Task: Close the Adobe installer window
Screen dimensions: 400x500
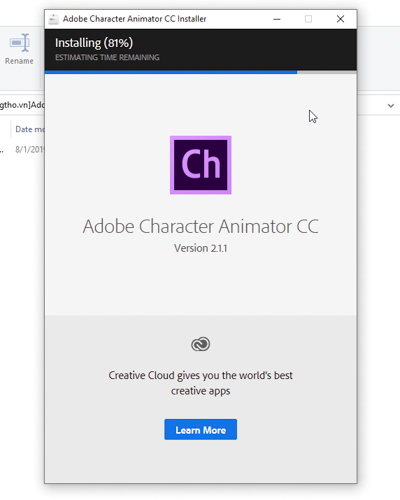Action: click(x=340, y=19)
